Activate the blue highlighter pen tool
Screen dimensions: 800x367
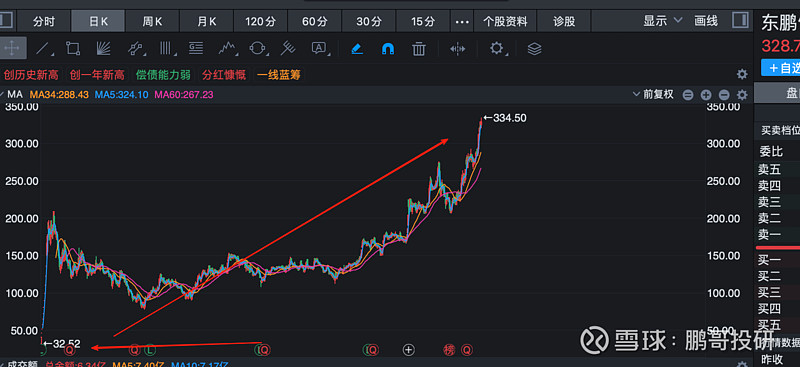[357, 49]
